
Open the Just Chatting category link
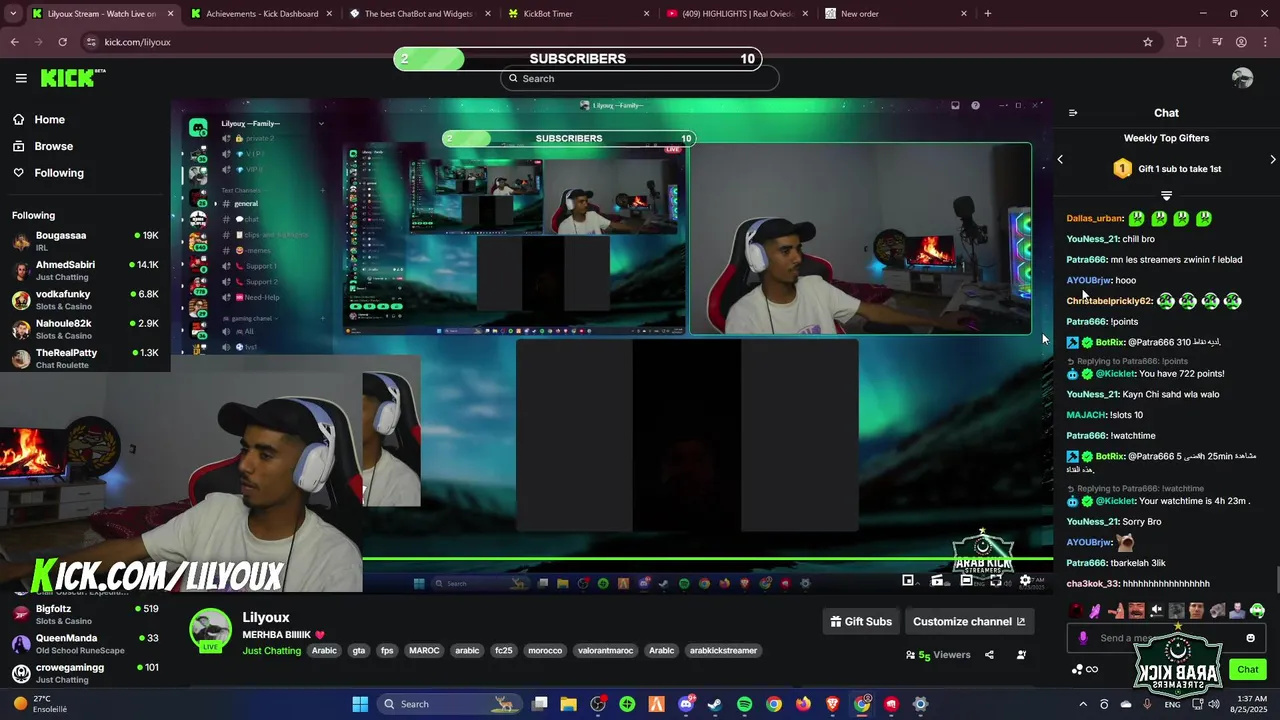271,651
